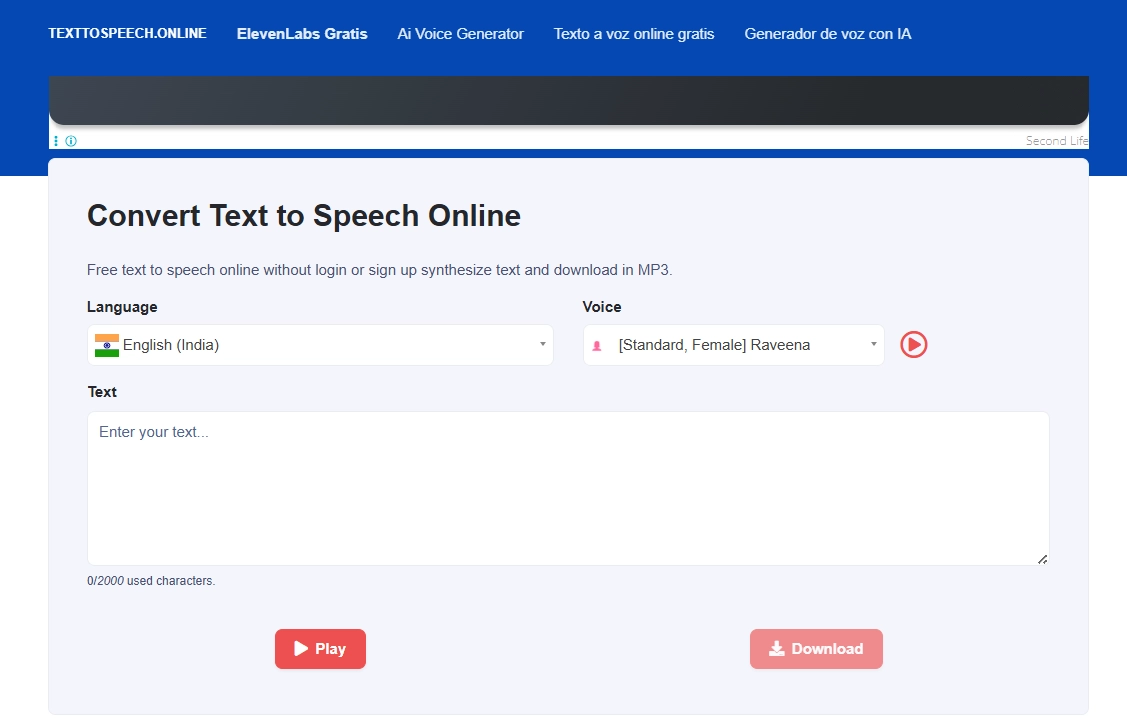The width and height of the screenshot is (1127, 727).
Task: Expand the voice list using its chevron arrow
Action: tap(871, 344)
